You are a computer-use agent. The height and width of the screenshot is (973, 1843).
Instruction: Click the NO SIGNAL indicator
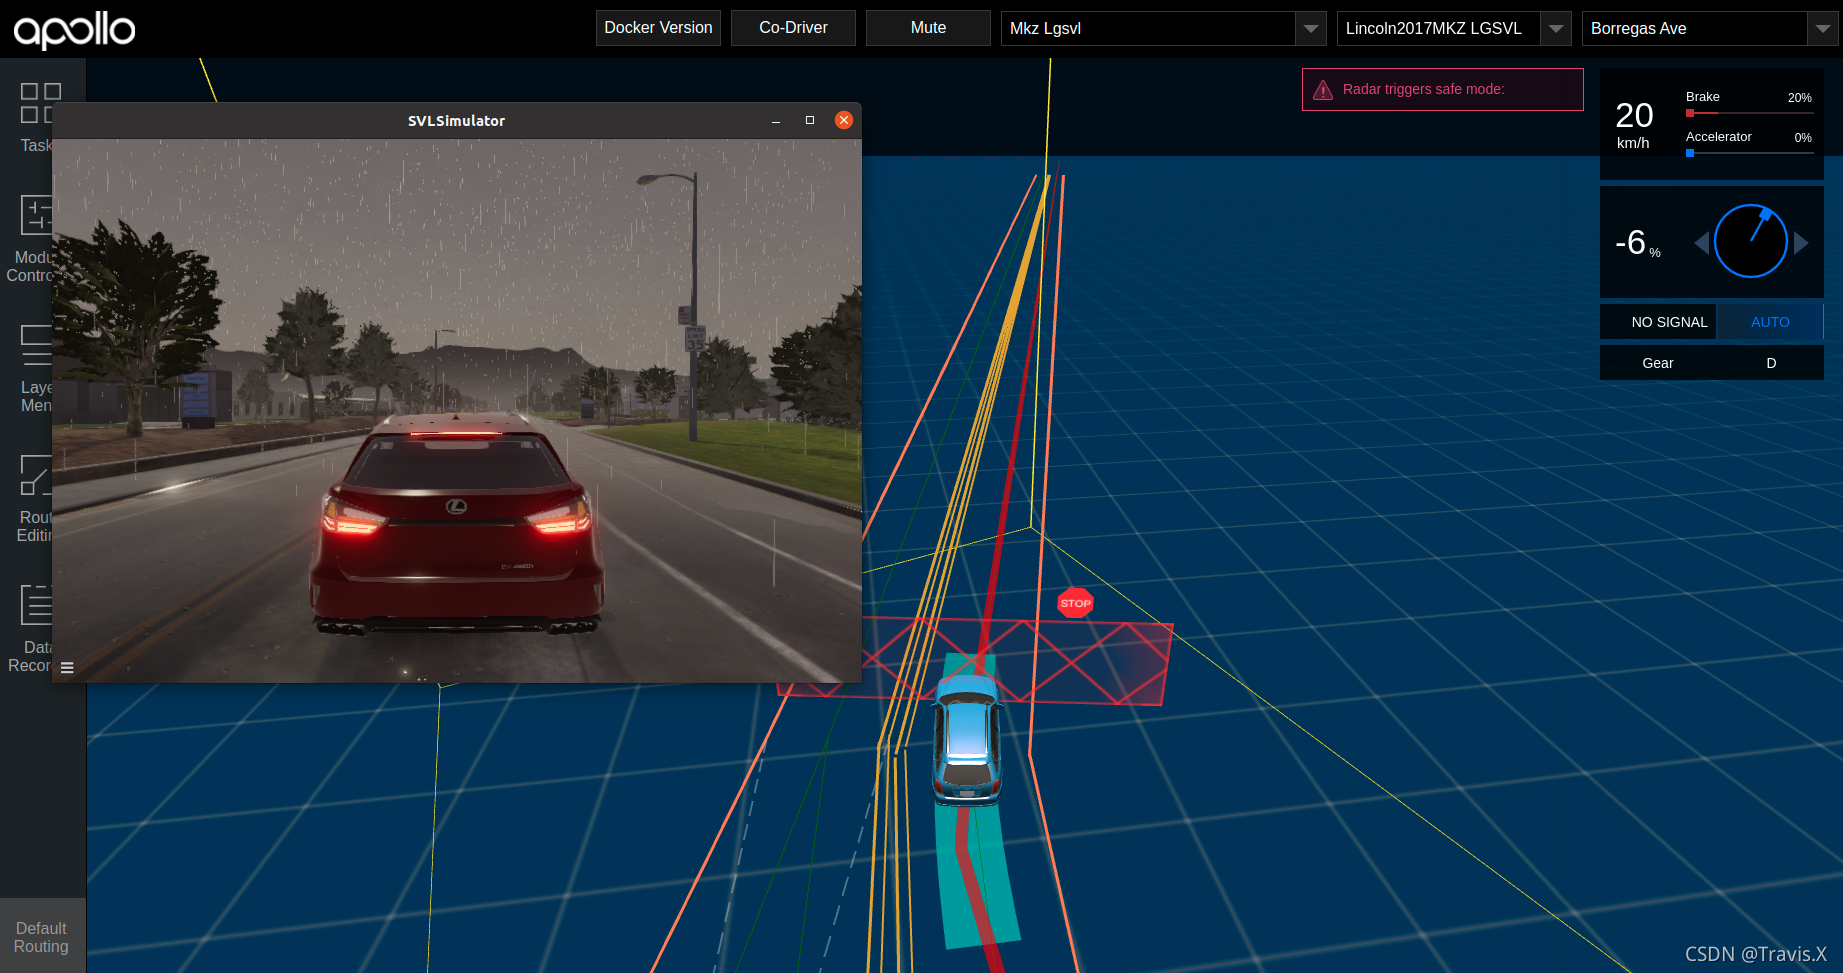(x=1658, y=322)
